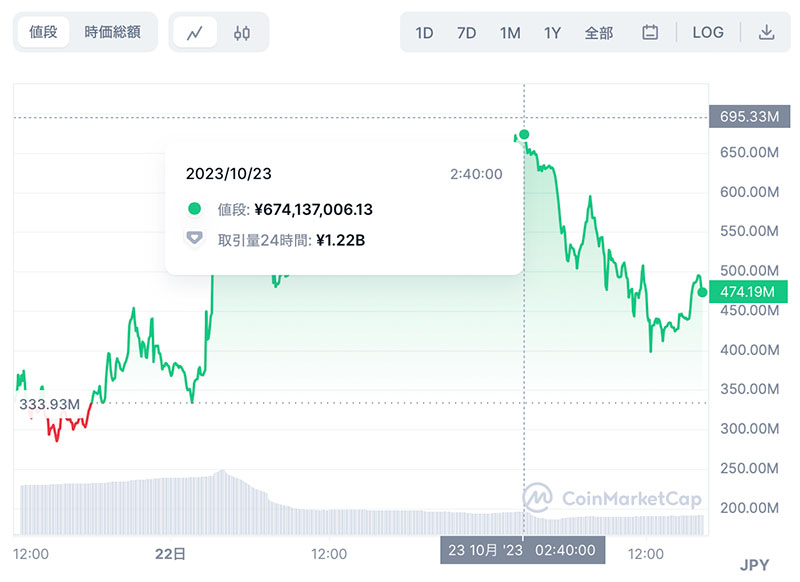
Task: Set the time range to 1M
Action: [510, 33]
